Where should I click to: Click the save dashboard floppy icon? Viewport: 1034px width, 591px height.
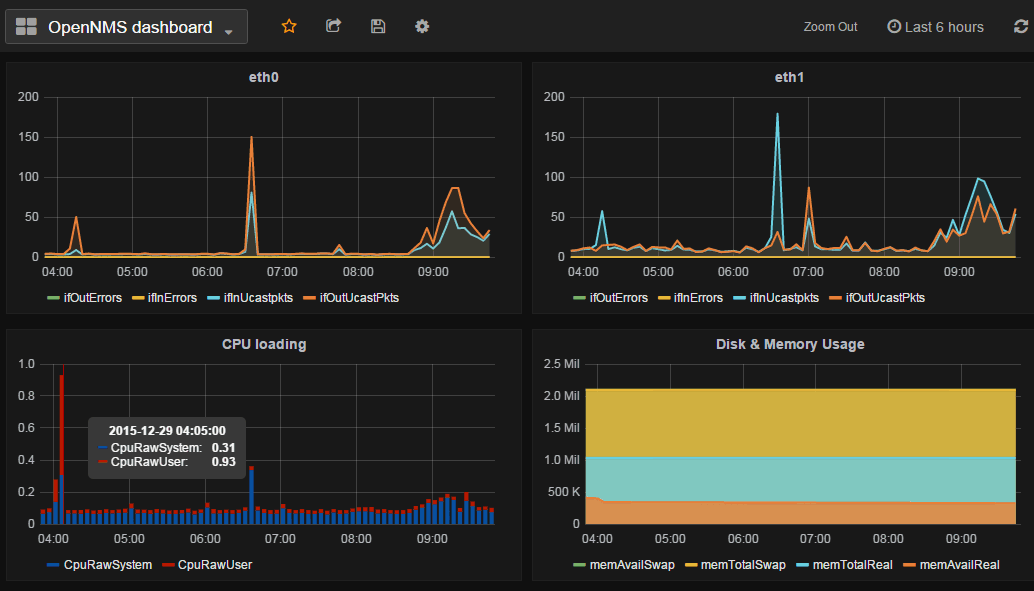(x=378, y=27)
